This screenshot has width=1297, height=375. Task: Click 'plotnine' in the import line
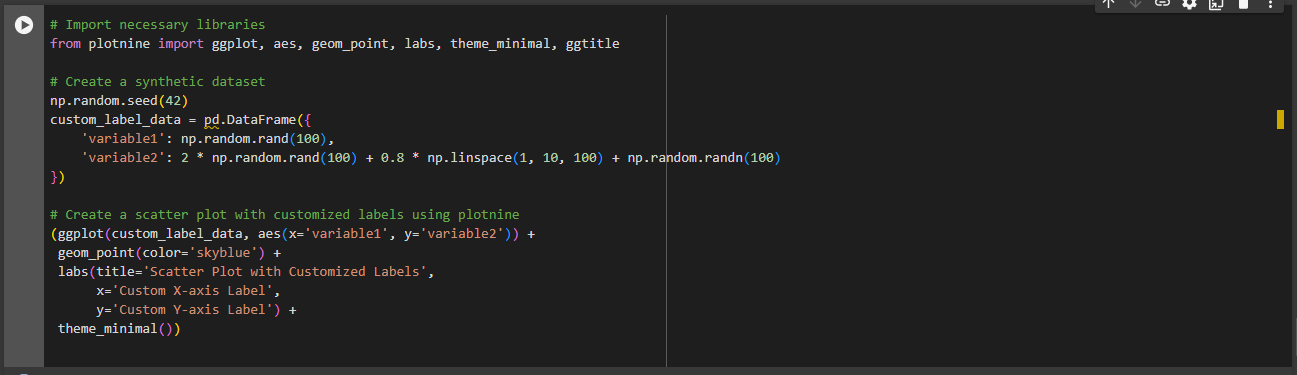point(119,43)
